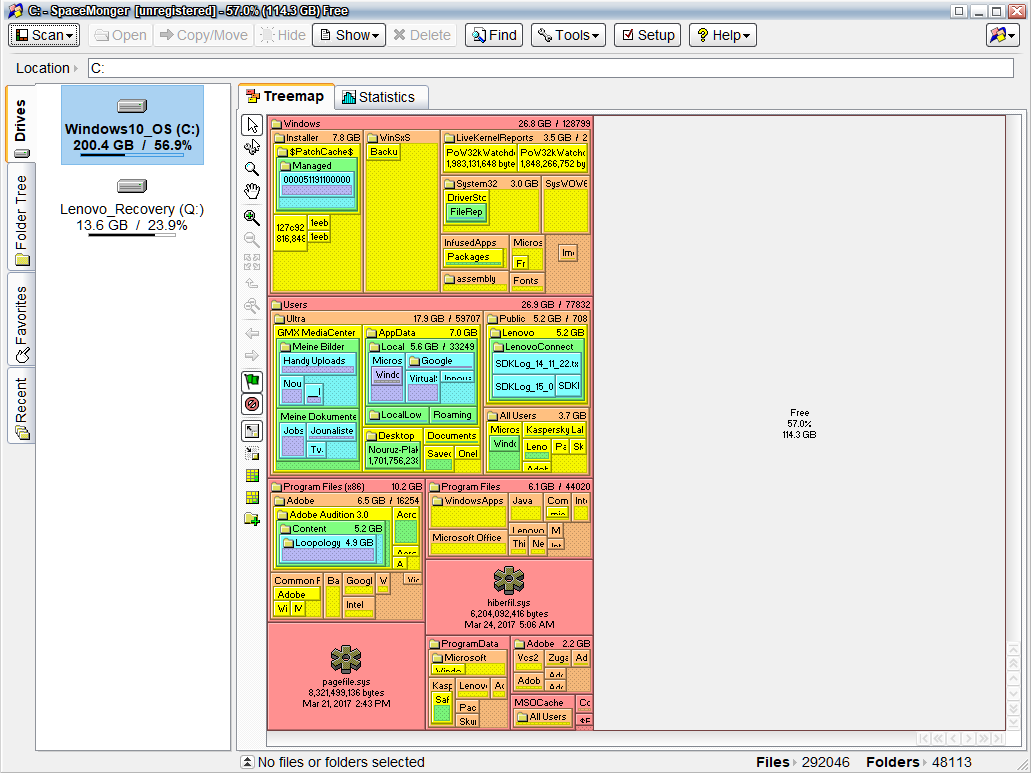
Task: Select the pagefile.sys block in treemap
Action: click(x=347, y=676)
